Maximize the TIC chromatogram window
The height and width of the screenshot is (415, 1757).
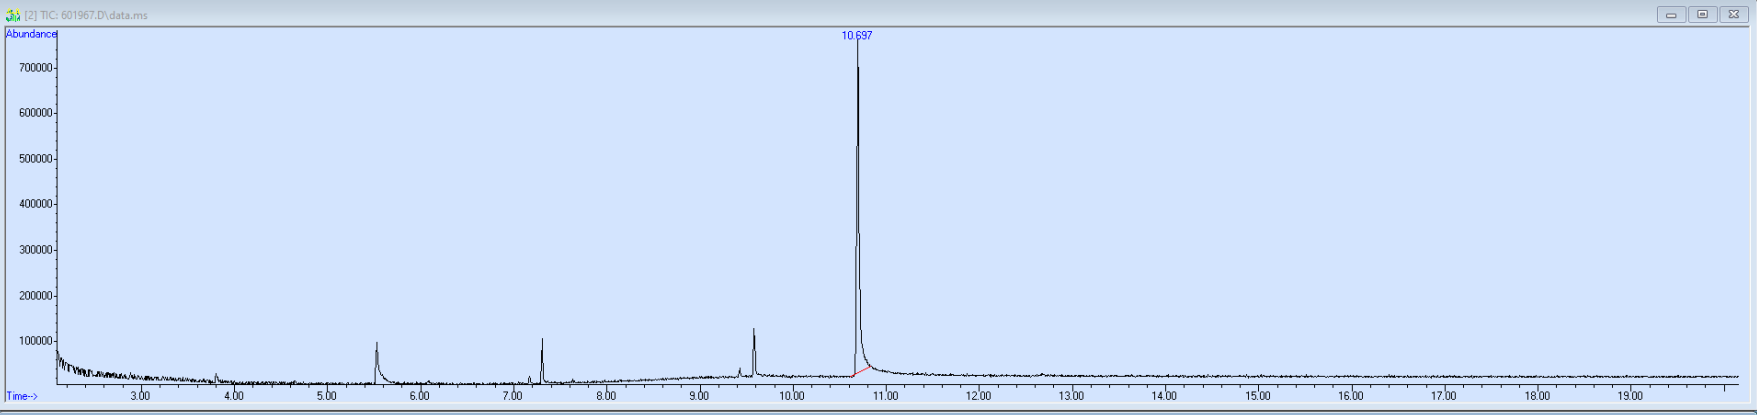1702,14
